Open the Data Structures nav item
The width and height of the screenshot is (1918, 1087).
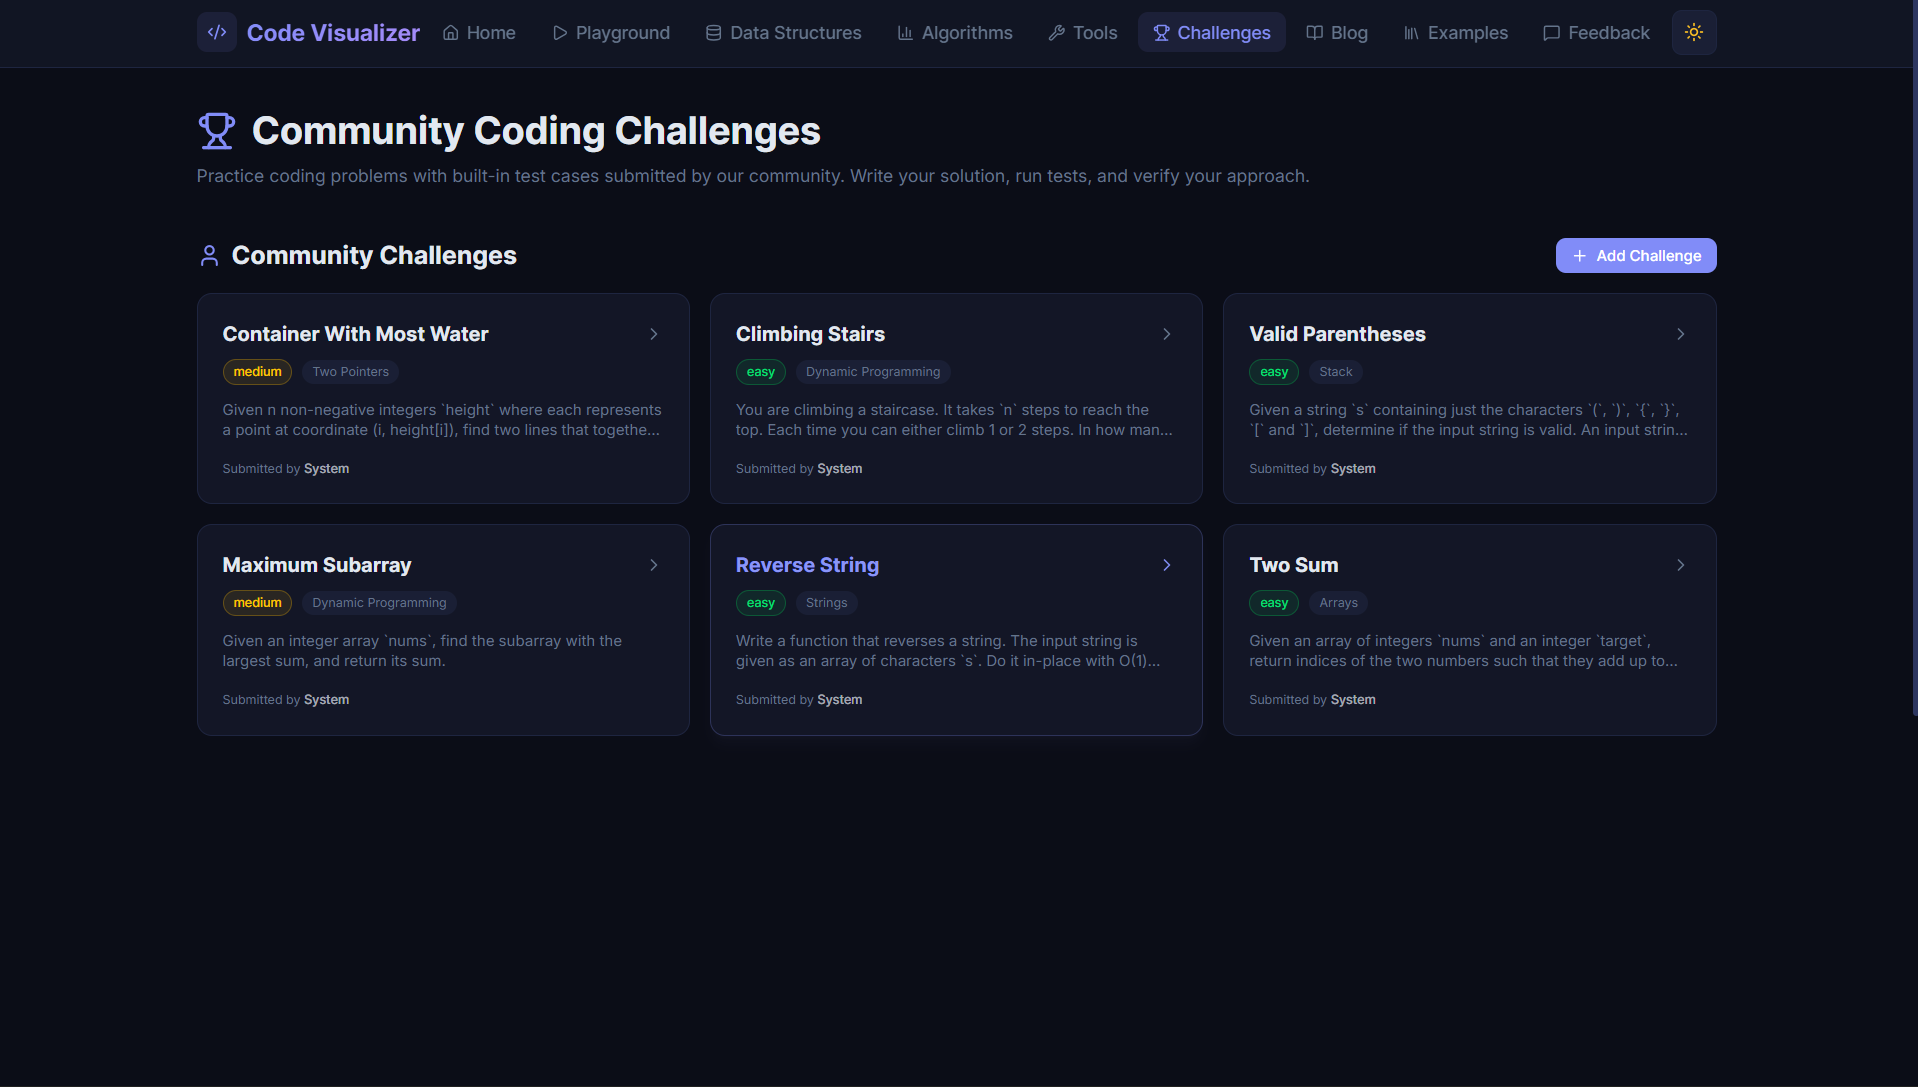click(x=783, y=33)
